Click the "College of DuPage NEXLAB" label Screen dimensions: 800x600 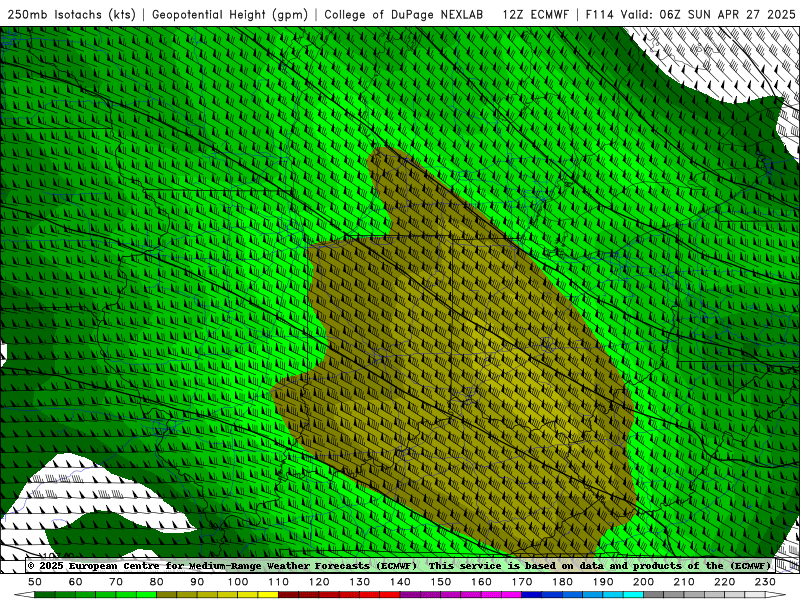[x=404, y=14]
